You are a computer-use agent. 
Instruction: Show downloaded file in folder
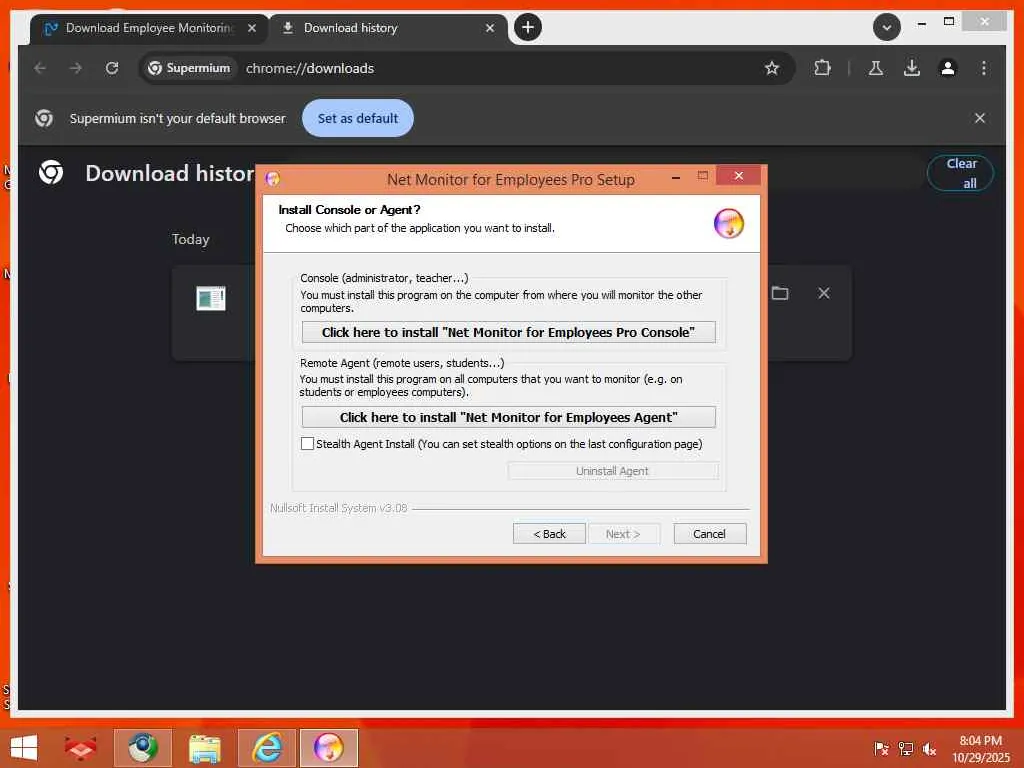click(x=780, y=293)
